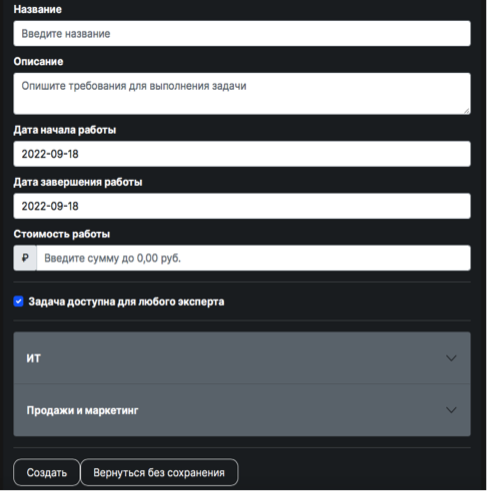Click the 'Задача доступна для любого эксперта' label text
The image size is (487, 491).
(x=126, y=302)
